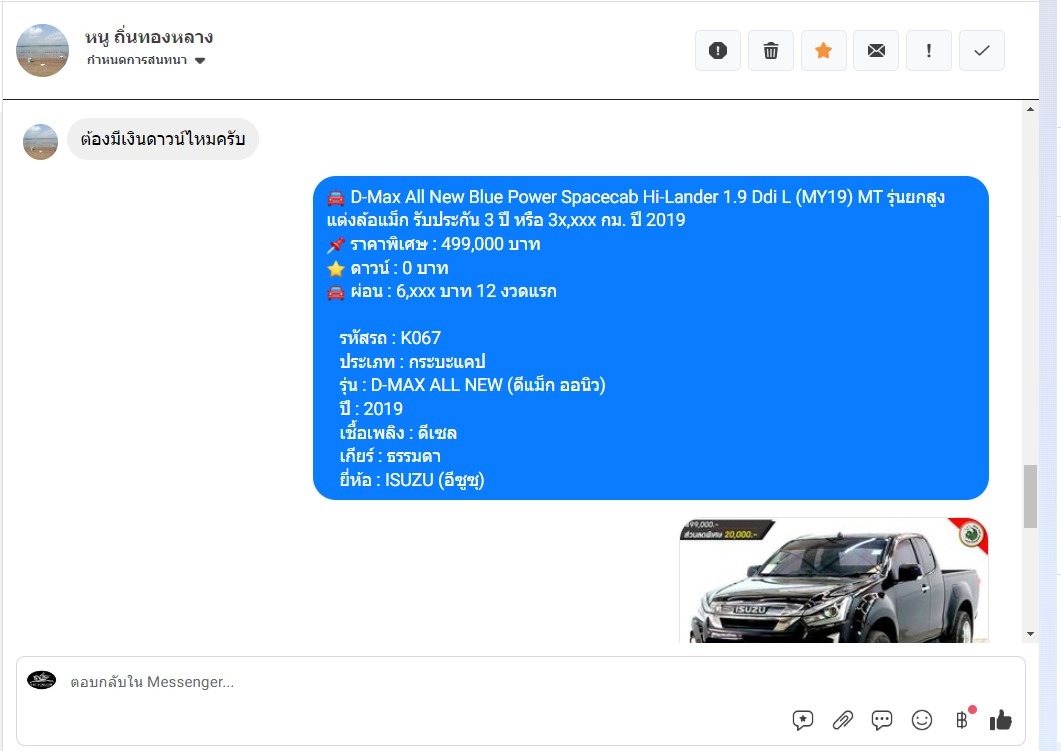Click the scroll up arrow of chat
This screenshot has width=1061, height=751.
pyautogui.click(x=1030, y=109)
